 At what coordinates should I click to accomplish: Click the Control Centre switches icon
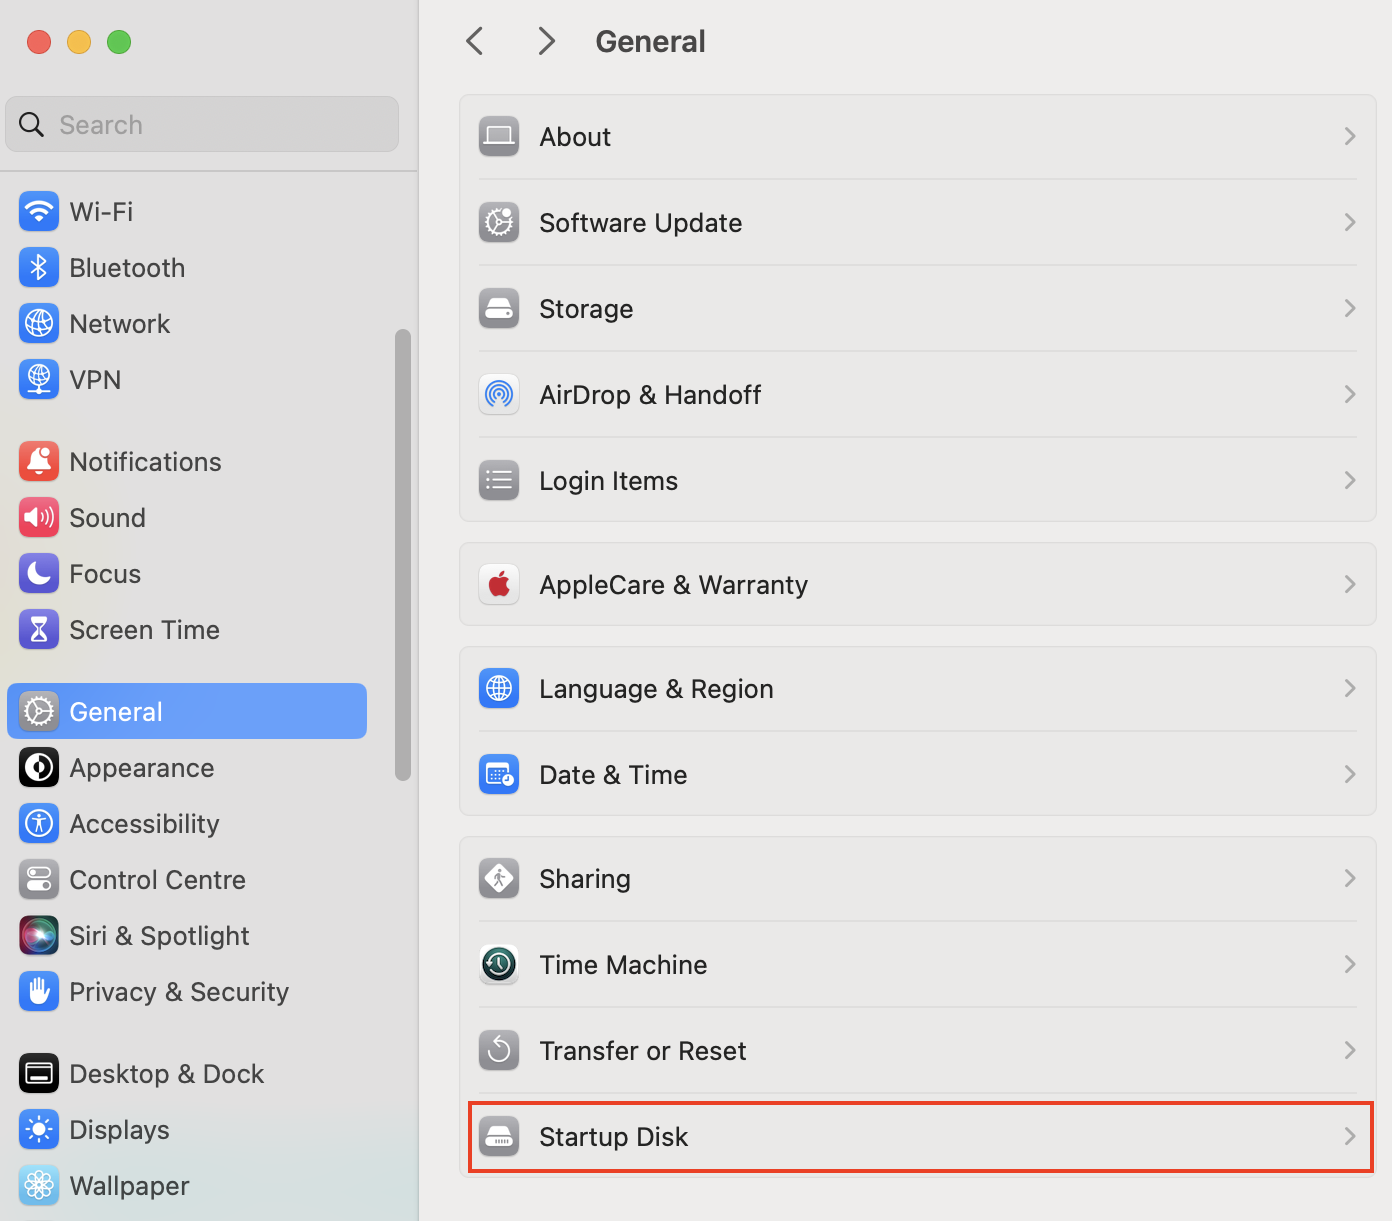(x=39, y=880)
